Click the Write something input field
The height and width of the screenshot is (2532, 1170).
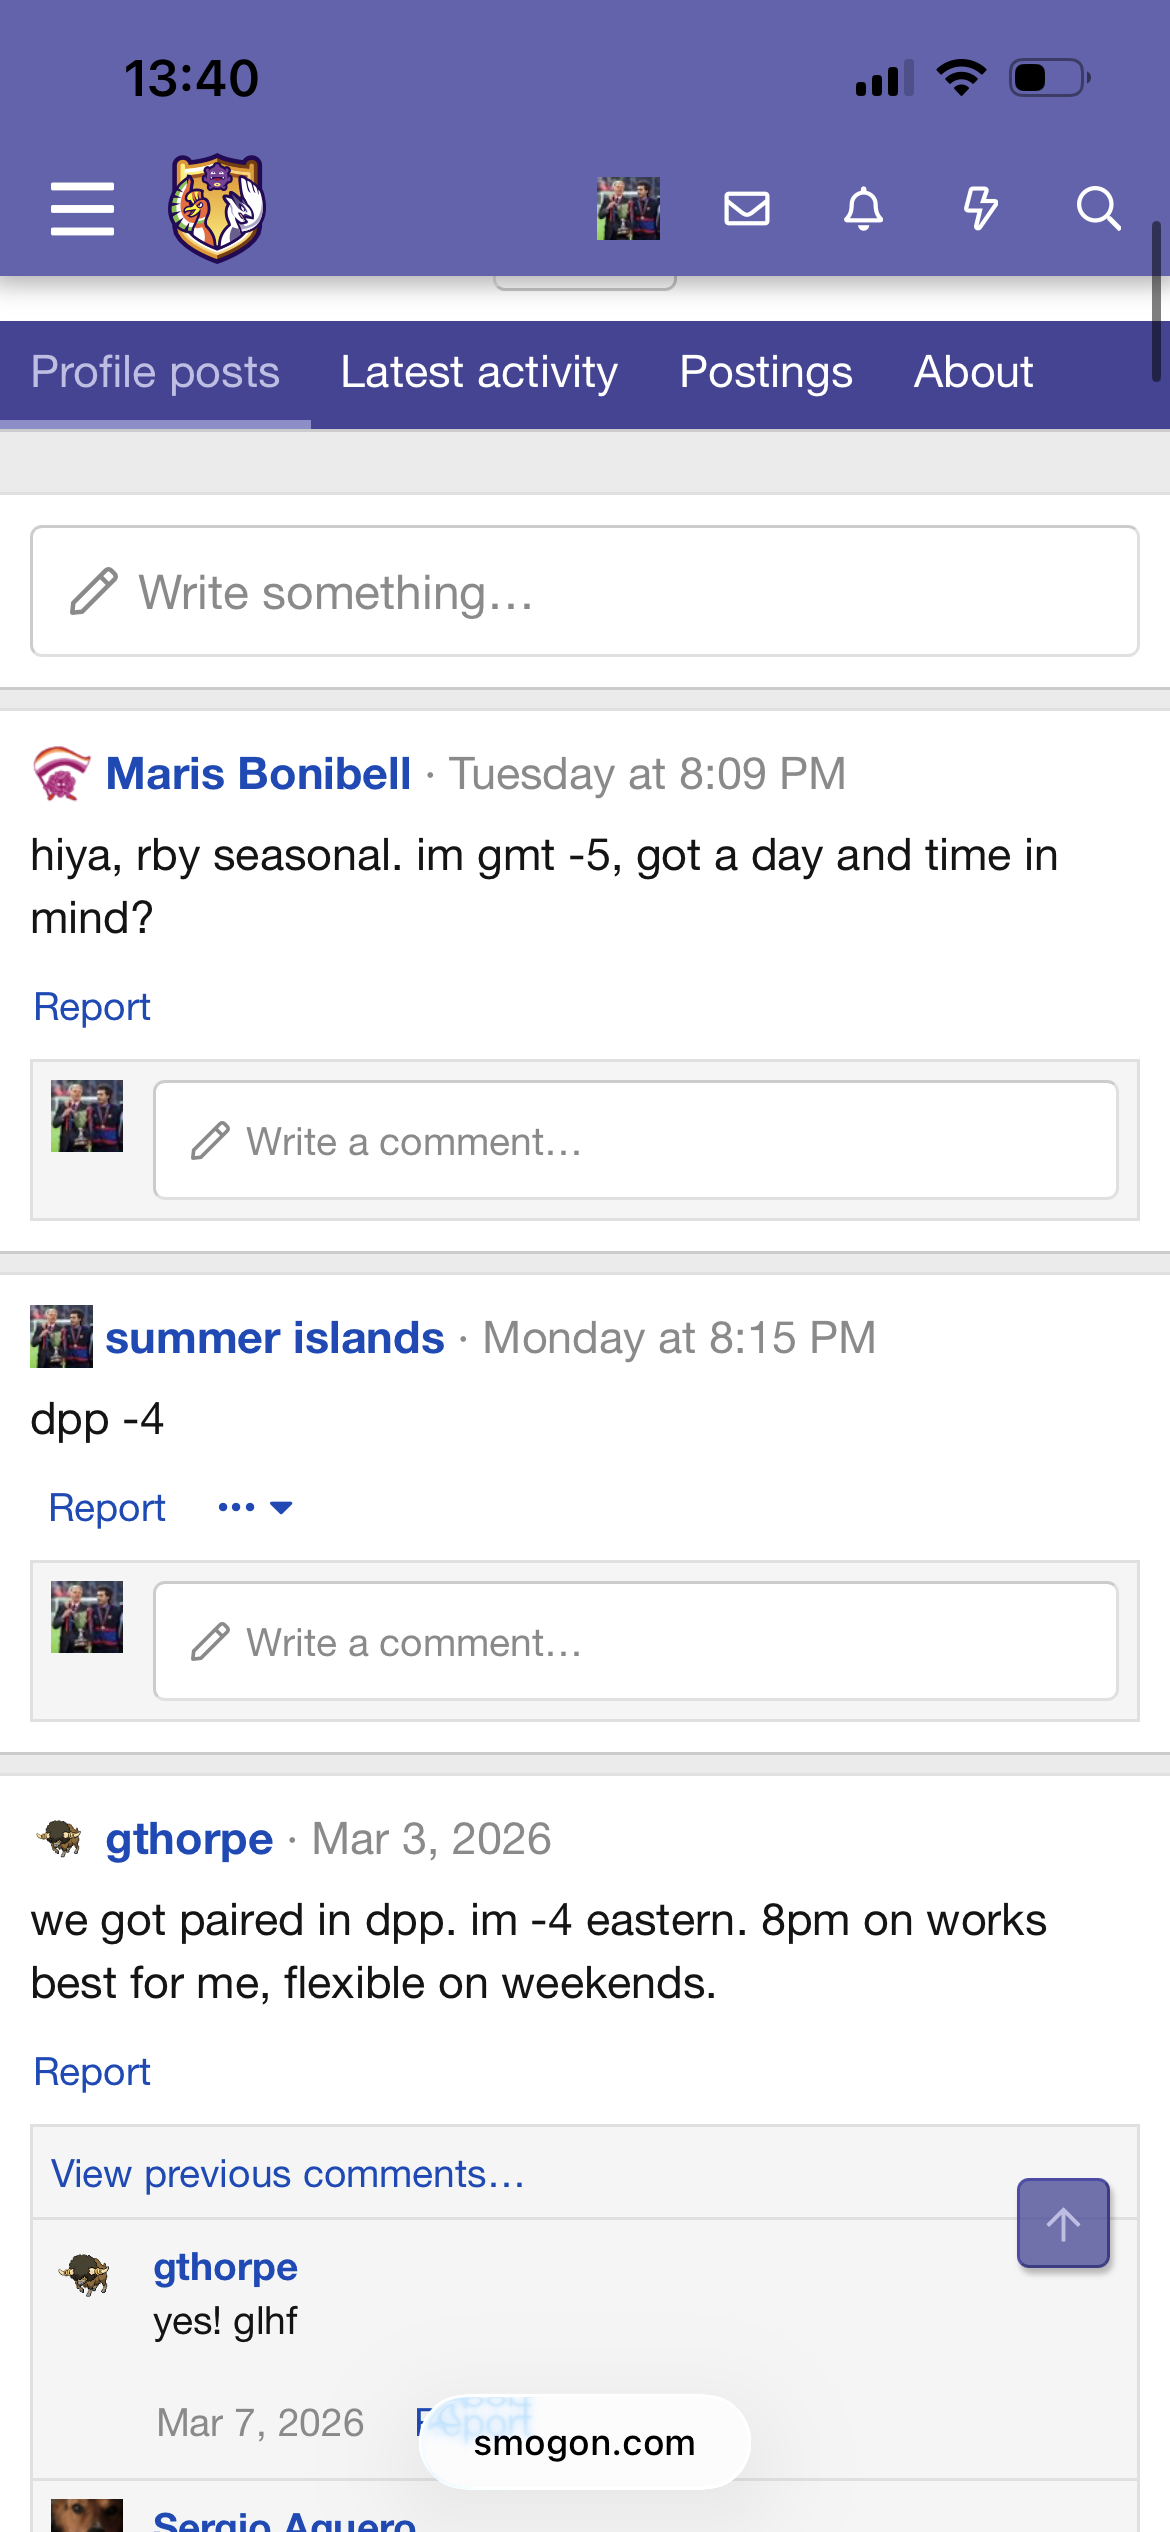(585, 592)
